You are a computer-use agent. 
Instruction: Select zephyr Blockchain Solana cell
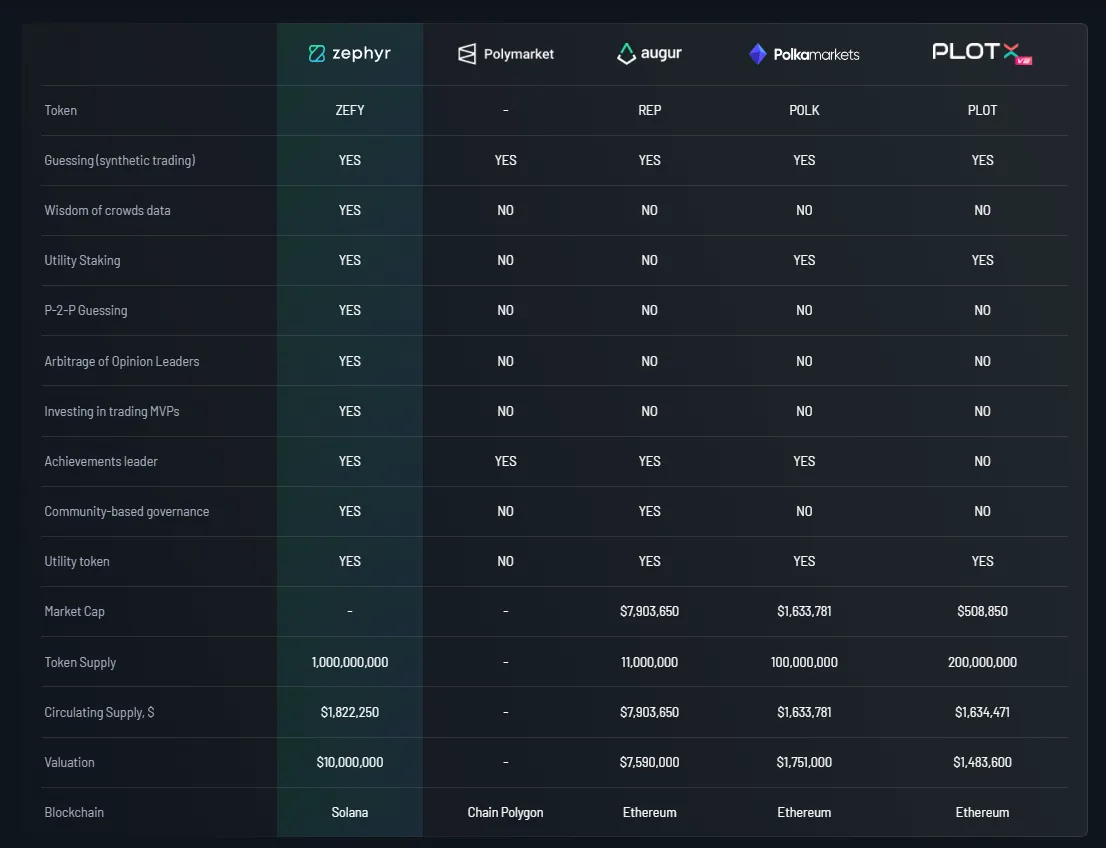350,813
